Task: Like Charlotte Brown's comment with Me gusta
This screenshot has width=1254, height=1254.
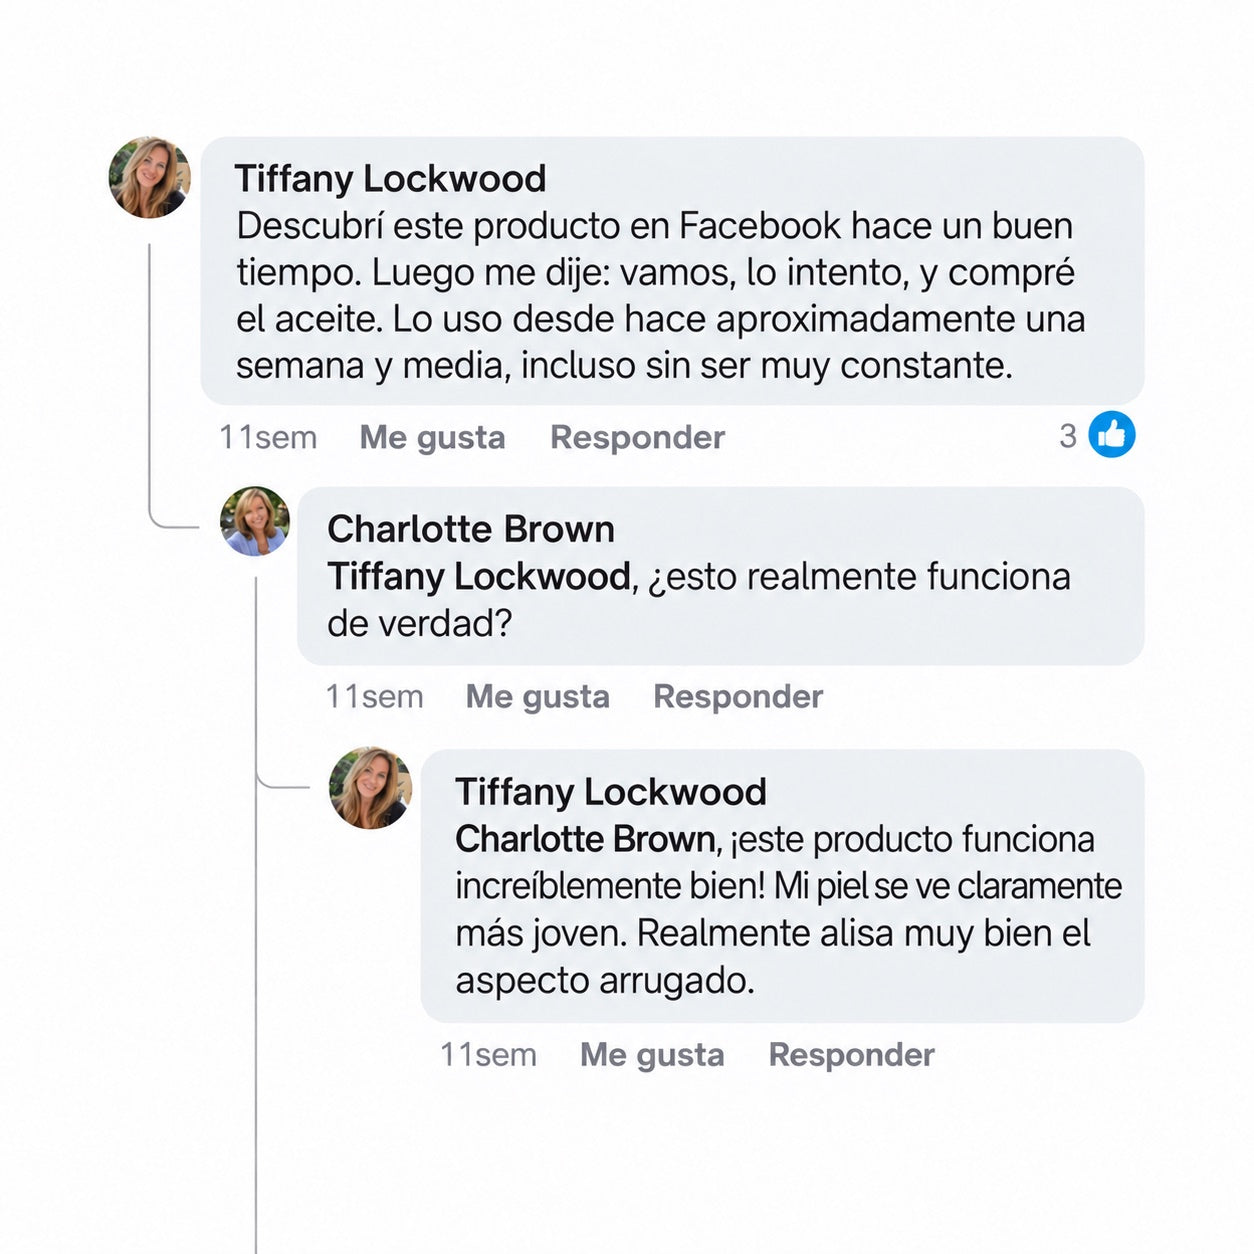Action: point(538,696)
